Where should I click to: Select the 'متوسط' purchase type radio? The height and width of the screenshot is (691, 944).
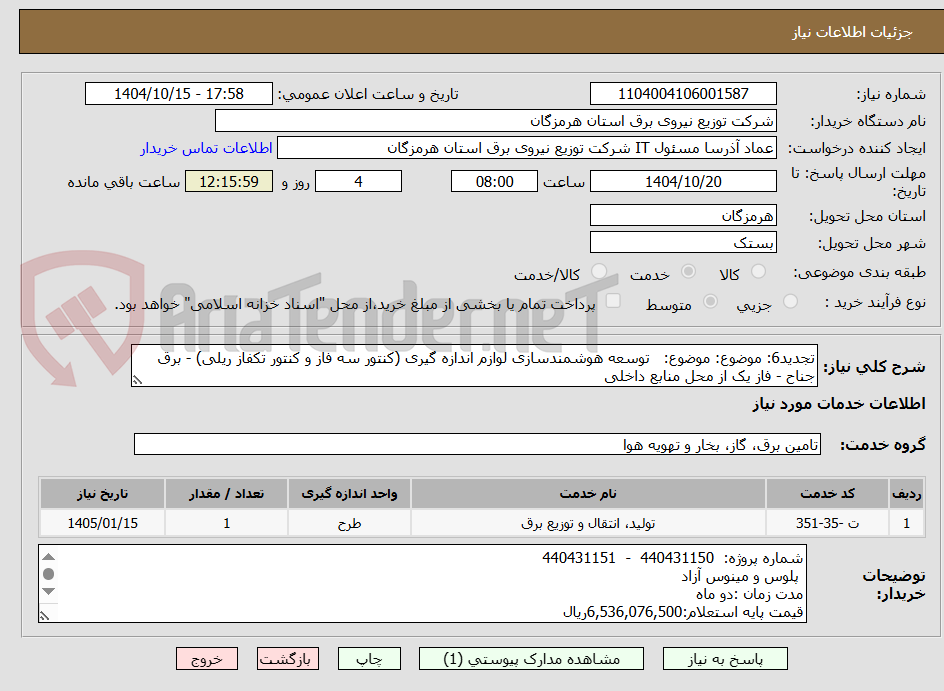pyautogui.click(x=710, y=302)
